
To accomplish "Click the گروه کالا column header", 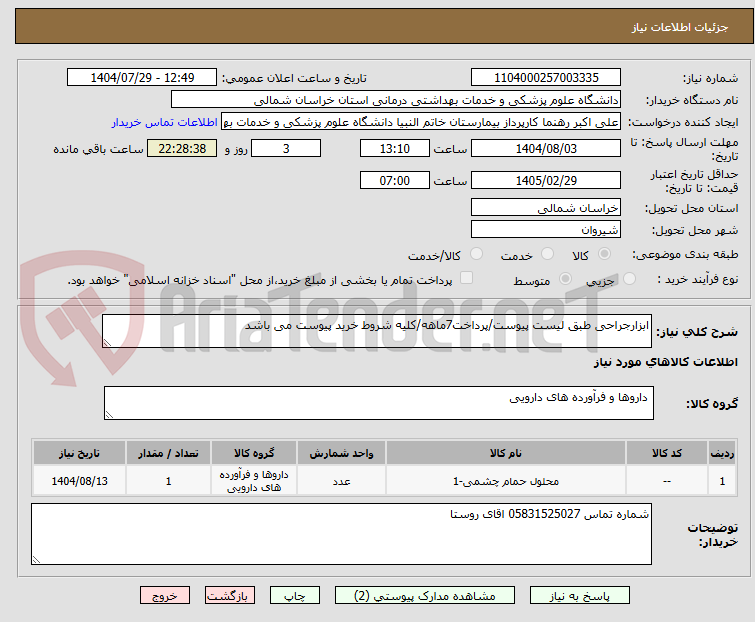I will click(254, 453).
